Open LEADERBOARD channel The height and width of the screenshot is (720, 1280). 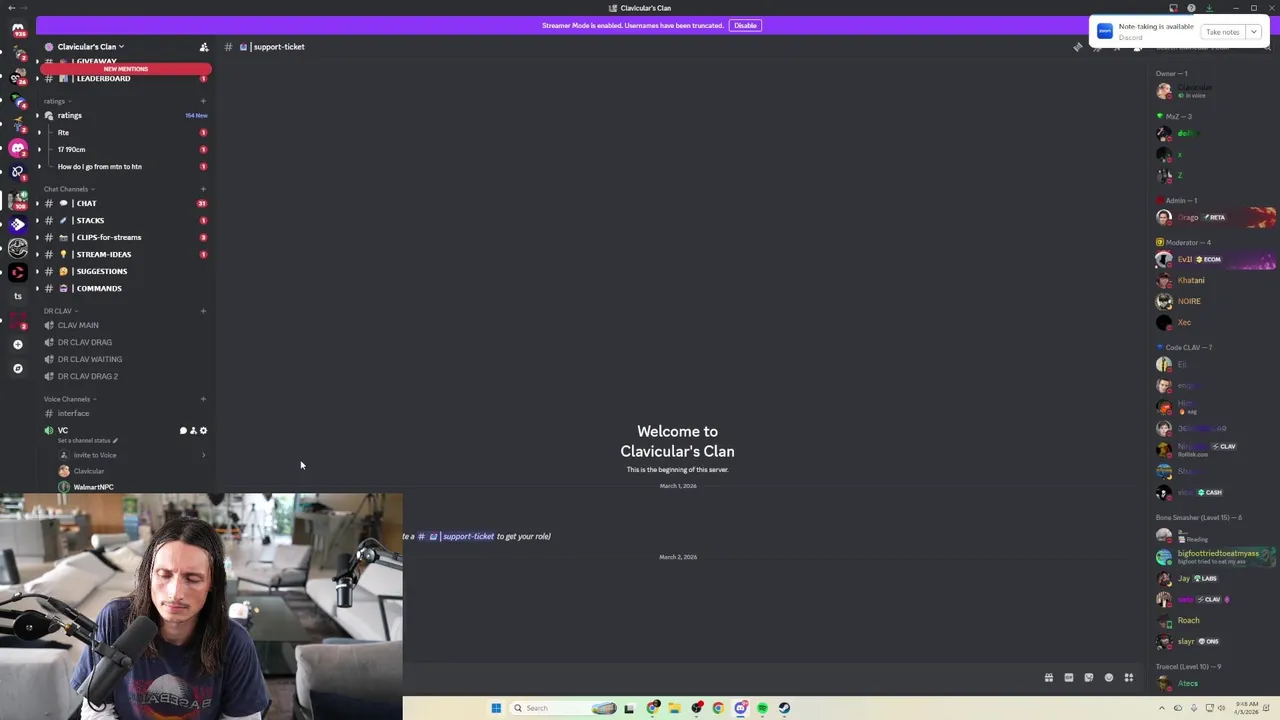[125, 79]
